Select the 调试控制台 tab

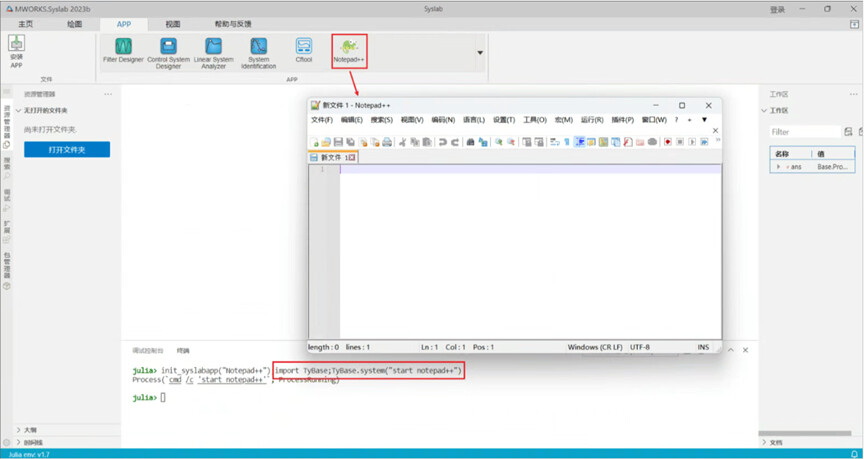click(x=148, y=350)
